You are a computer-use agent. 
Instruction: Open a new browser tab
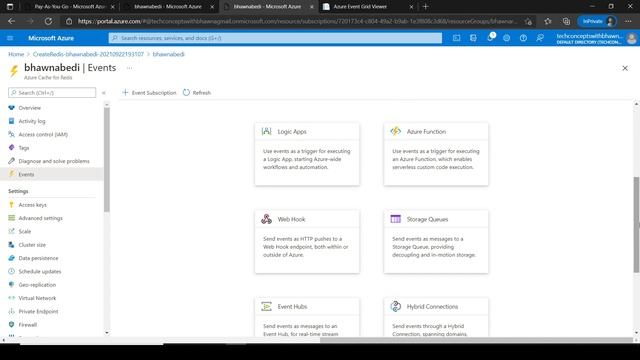click(425, 7)
